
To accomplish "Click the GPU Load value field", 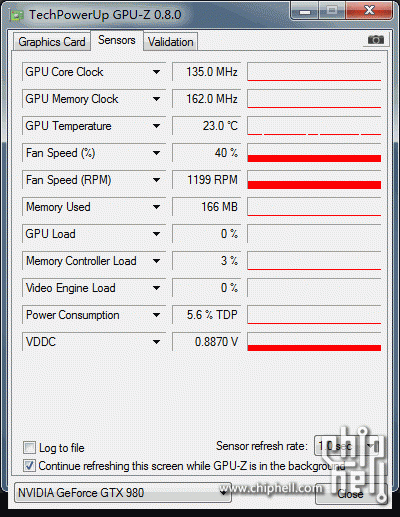I will tap(206, 234).
